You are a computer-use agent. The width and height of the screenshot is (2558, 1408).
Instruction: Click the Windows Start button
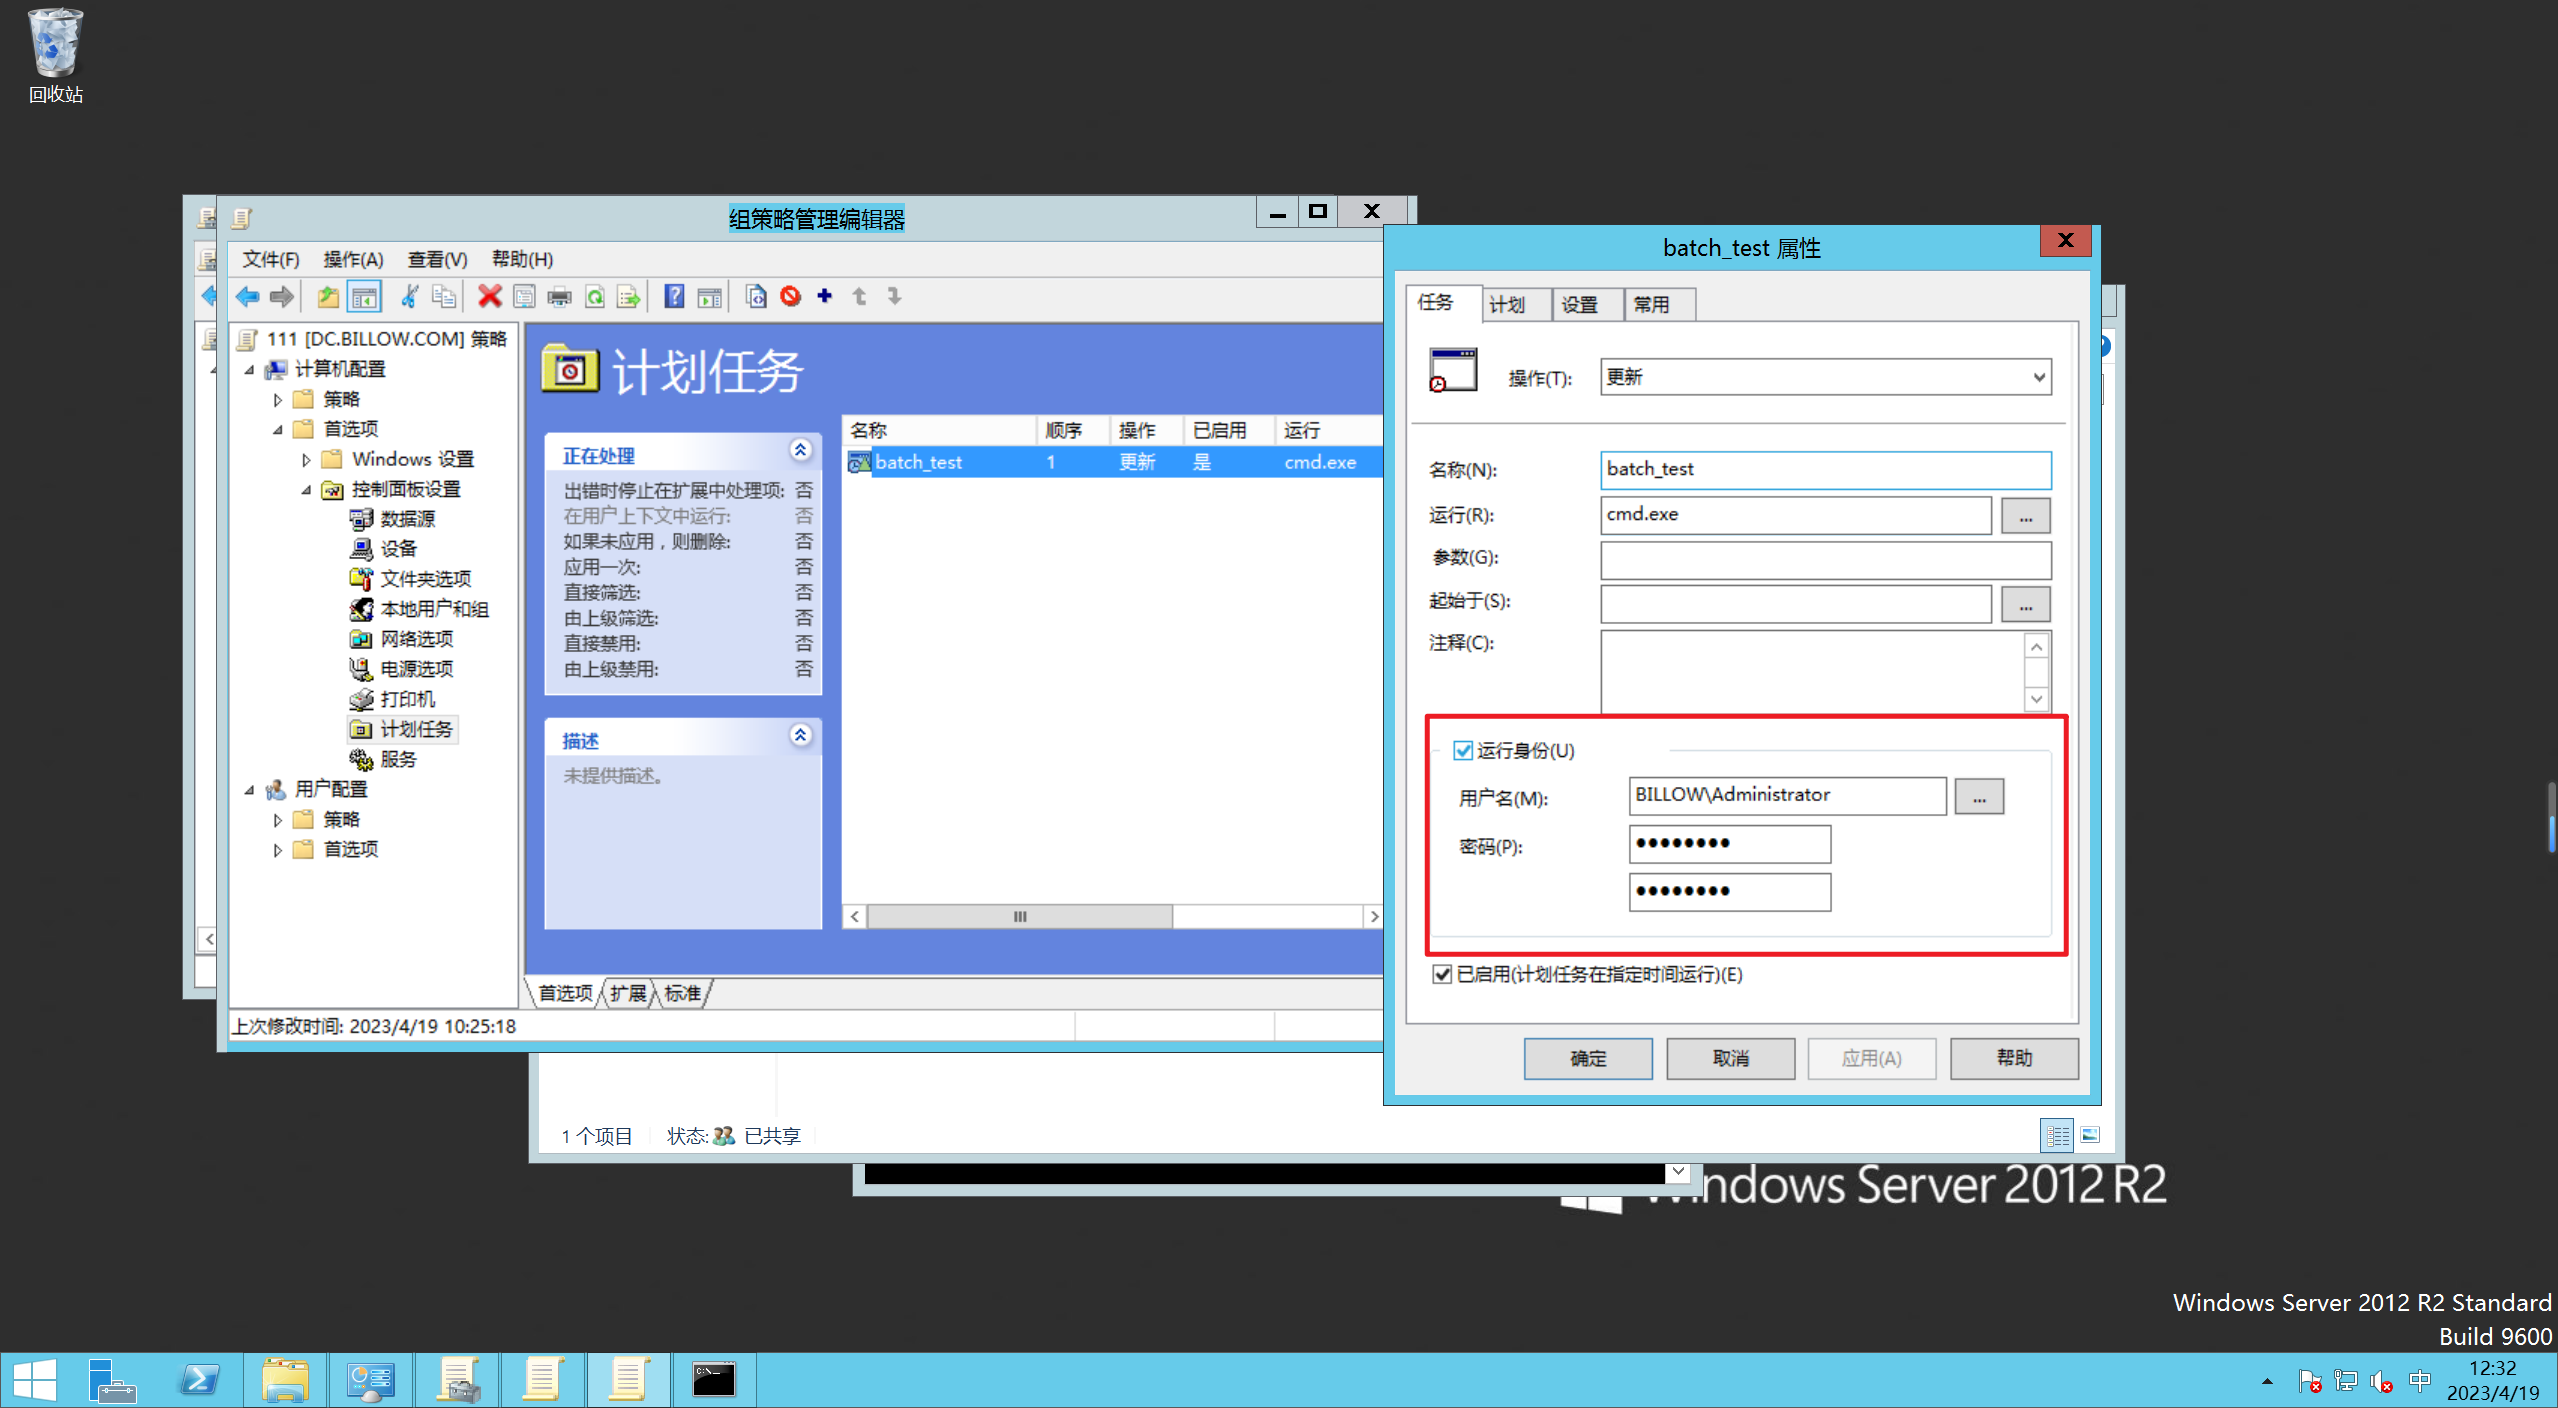pos(35,1380)
